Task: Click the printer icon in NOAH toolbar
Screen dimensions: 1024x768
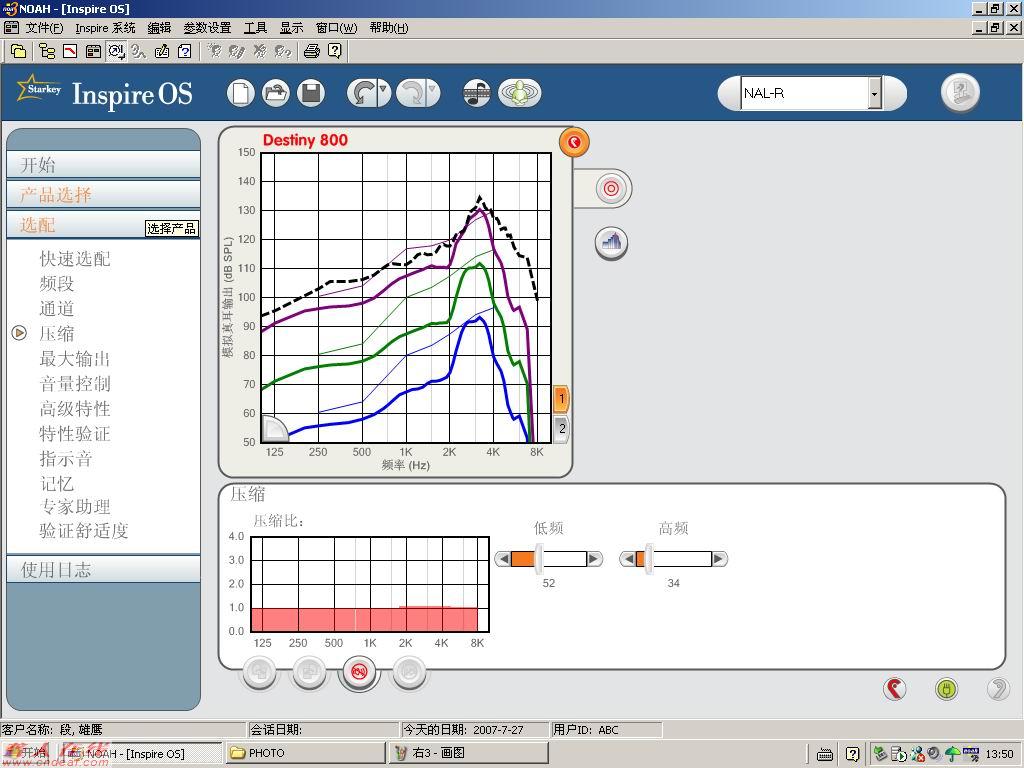Action: click(312, 51)
